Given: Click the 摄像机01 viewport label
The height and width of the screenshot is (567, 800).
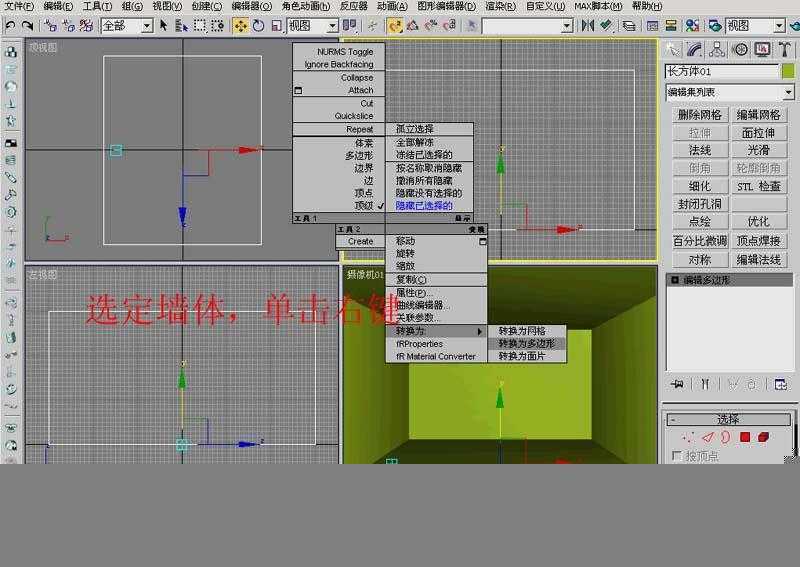Looking at the screenshot, I should tap(364, 275).
